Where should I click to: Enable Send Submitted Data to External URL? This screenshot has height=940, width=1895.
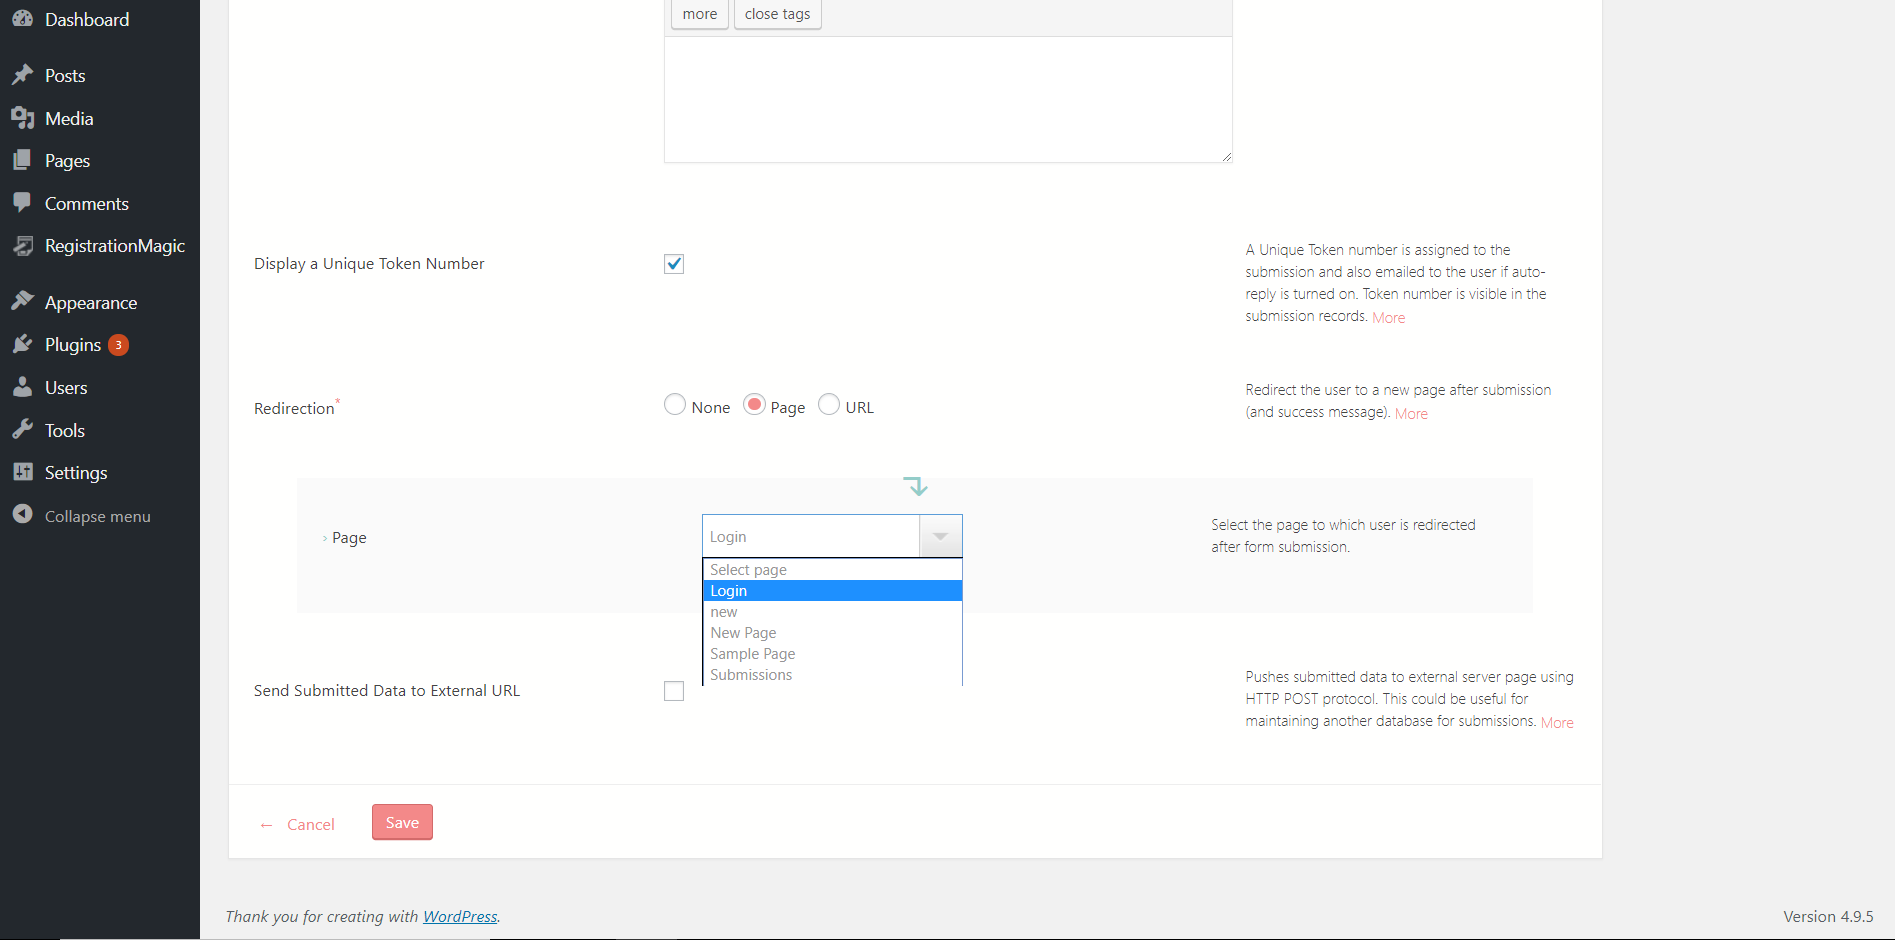pos(673,690)
